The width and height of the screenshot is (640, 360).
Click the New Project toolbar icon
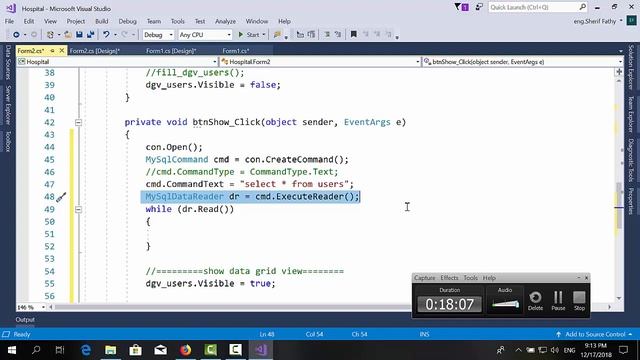tap(50, 35)
